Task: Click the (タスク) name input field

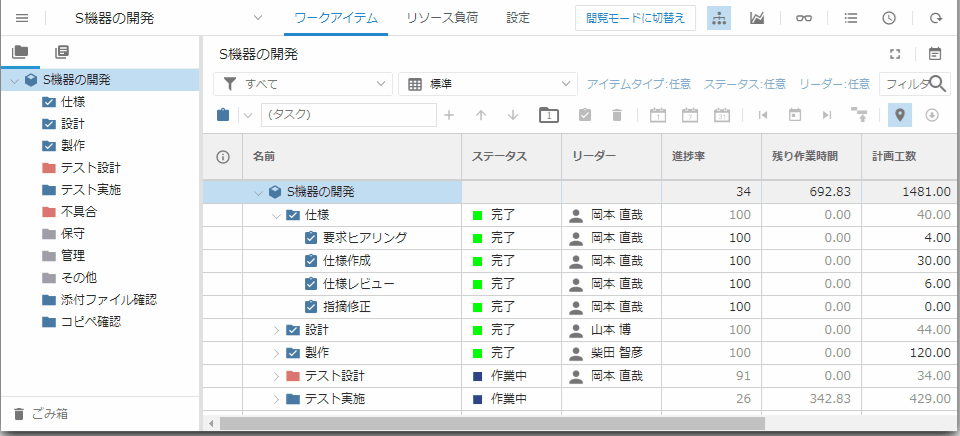Action: [349, 115]
